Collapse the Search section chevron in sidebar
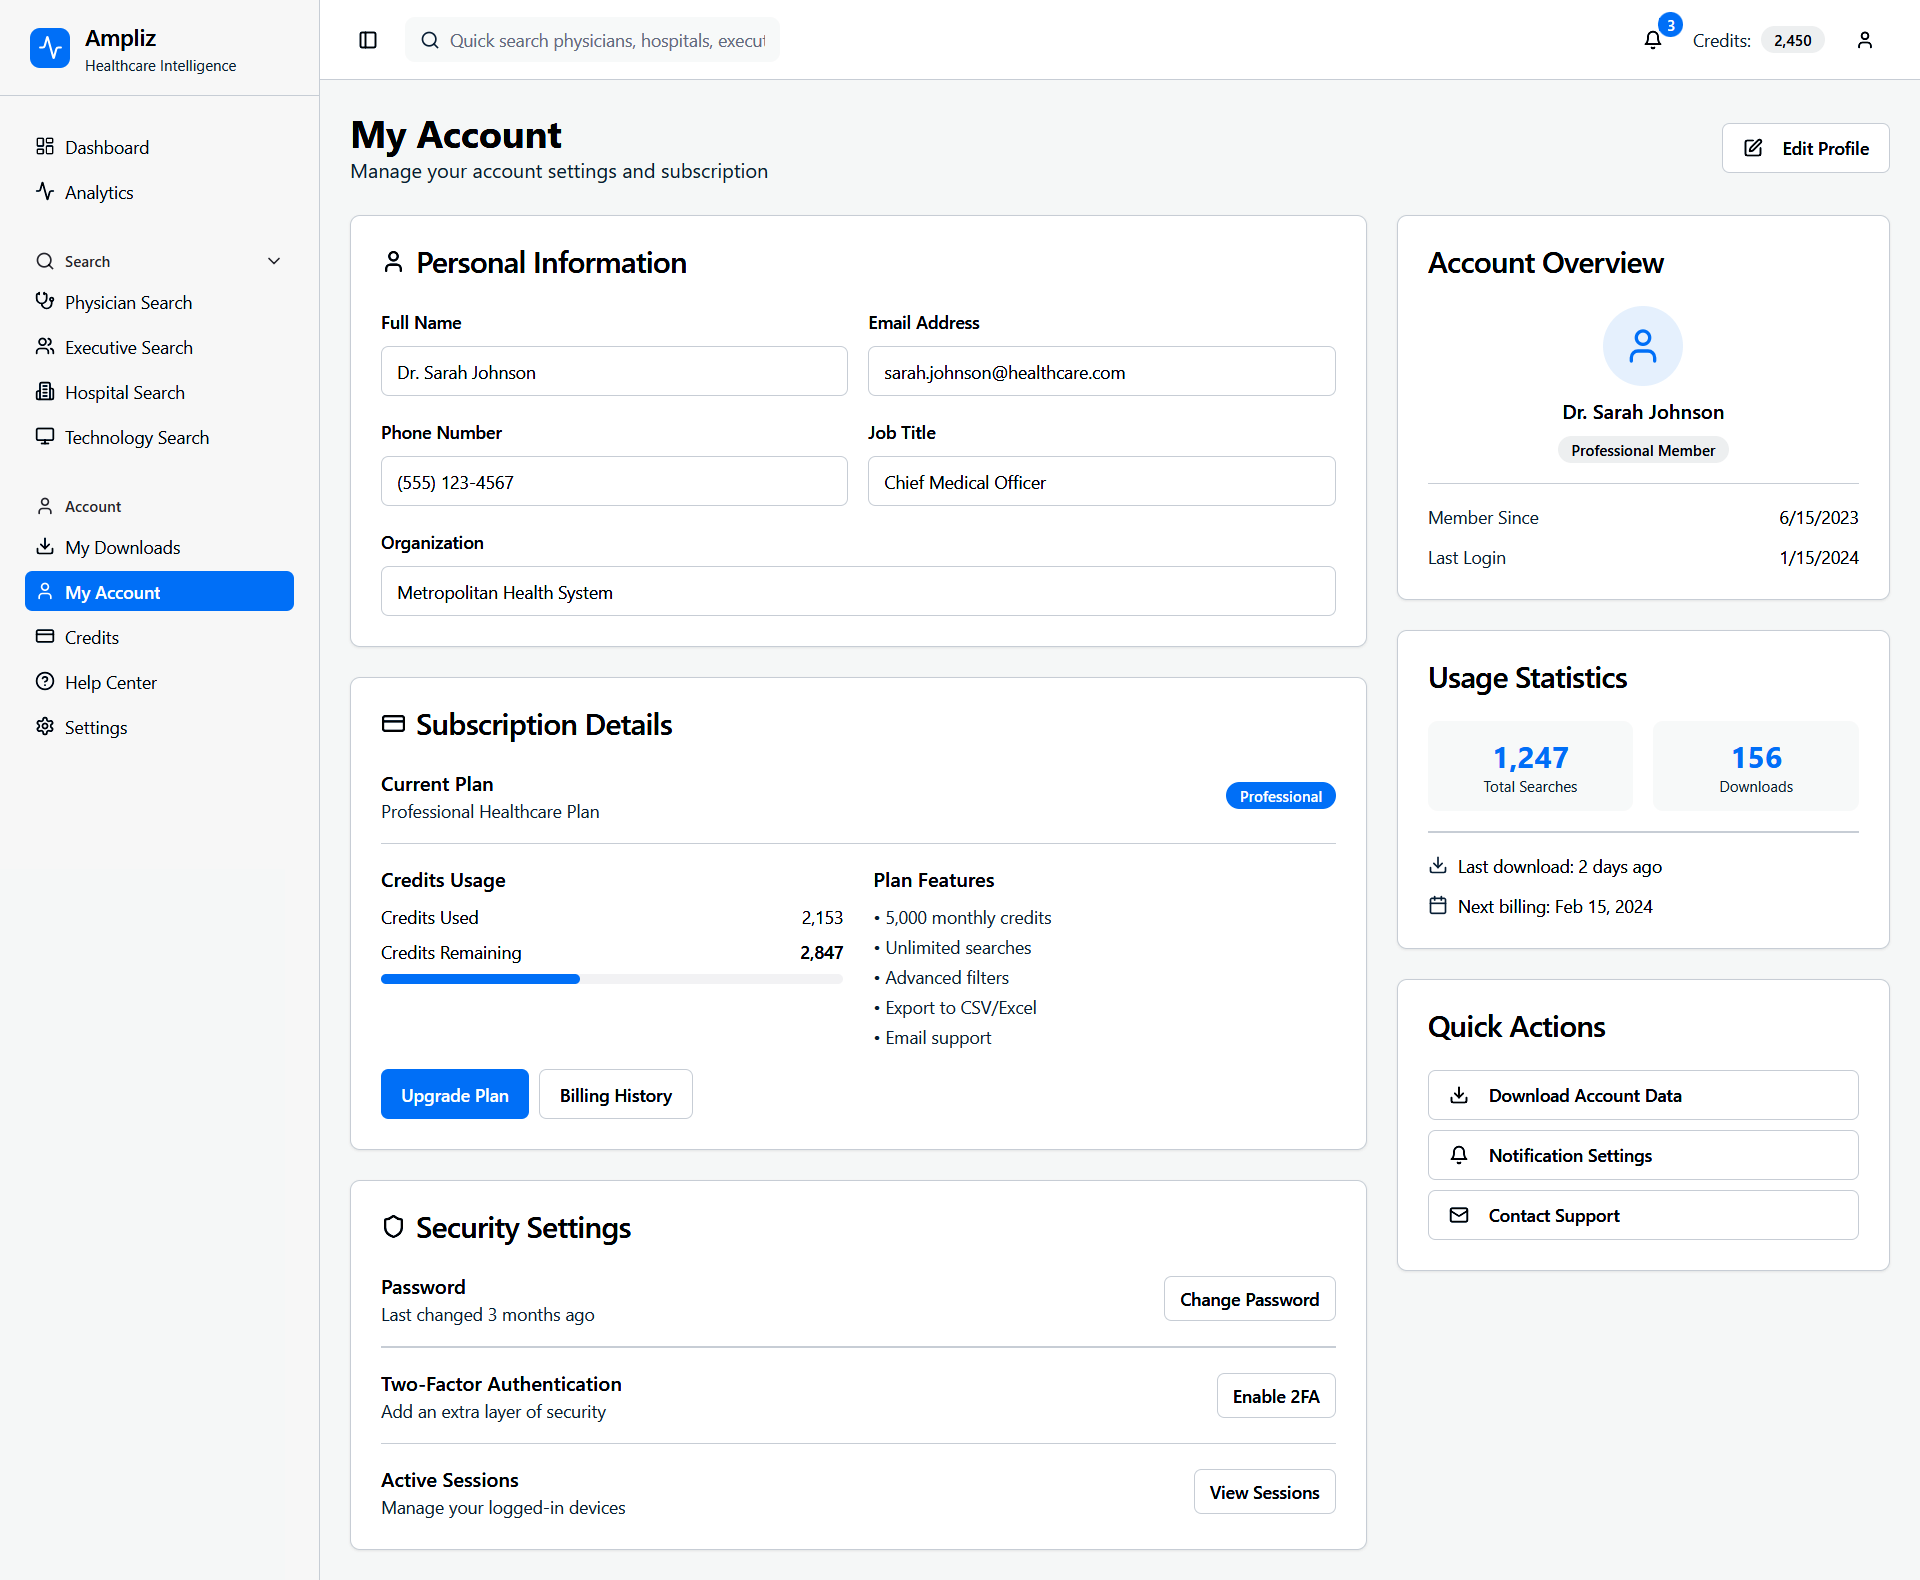Viewport: 1920px width, 1580px height. 274,261
